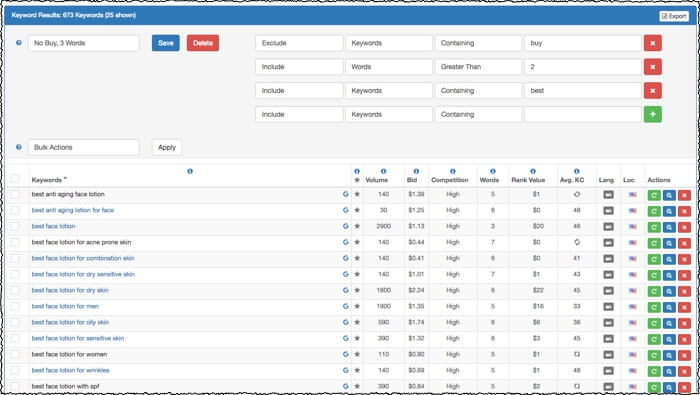Star the 'best anti aging face lotion' keyword

pyautogui.click(x=357, y=194)
